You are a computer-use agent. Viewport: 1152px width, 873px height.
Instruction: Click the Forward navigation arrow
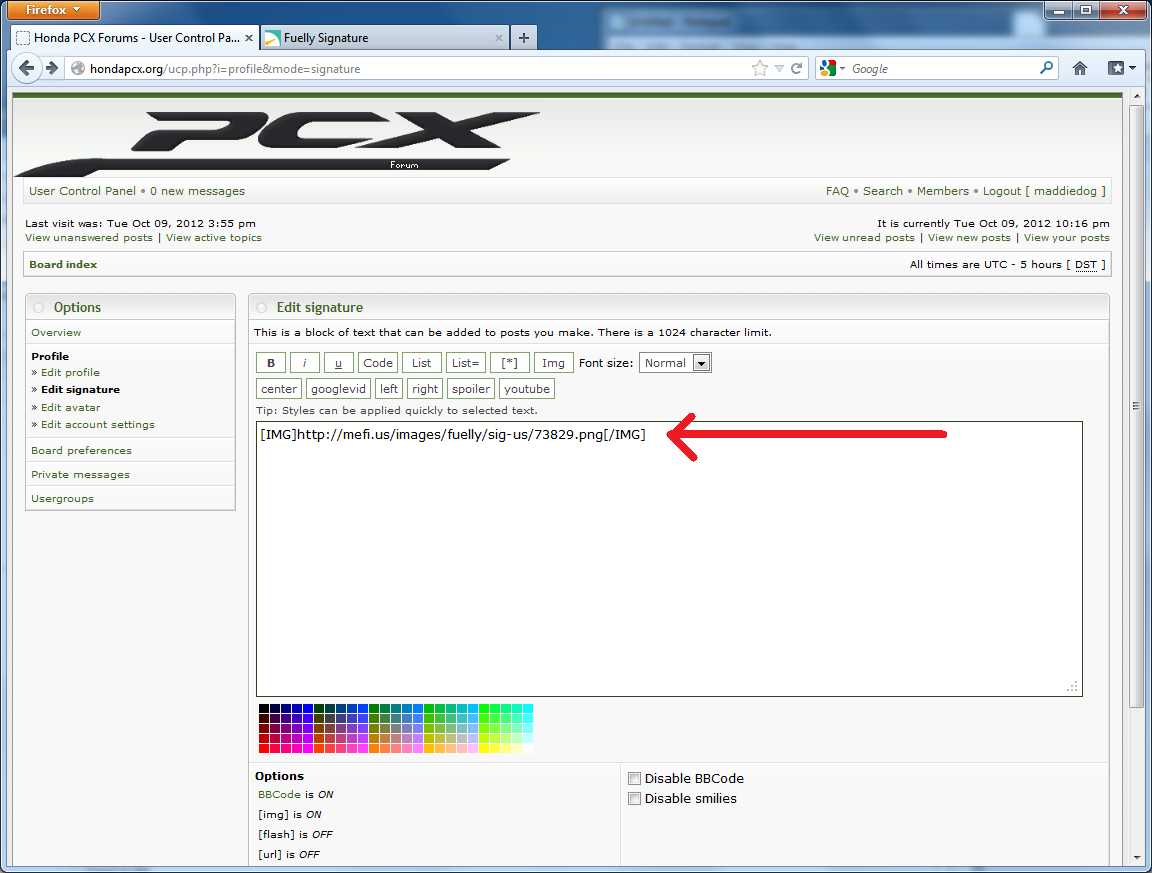click(x=52, y=68)
